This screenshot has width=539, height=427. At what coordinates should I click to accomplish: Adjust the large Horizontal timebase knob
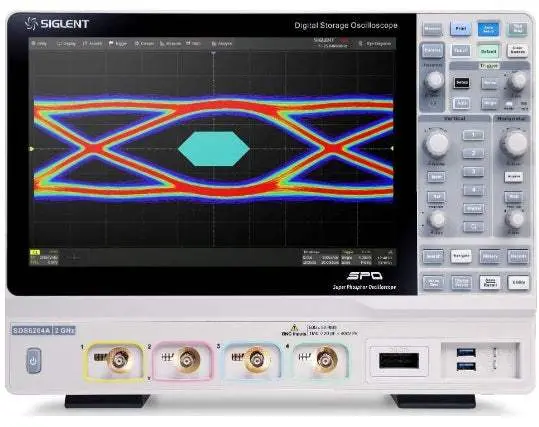[514, 143]
